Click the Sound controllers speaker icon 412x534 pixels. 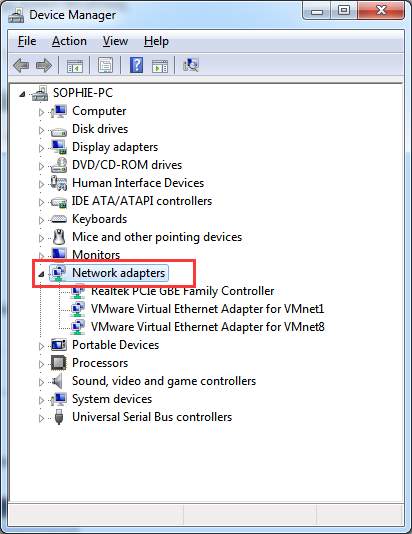click(x=57, y=381)
